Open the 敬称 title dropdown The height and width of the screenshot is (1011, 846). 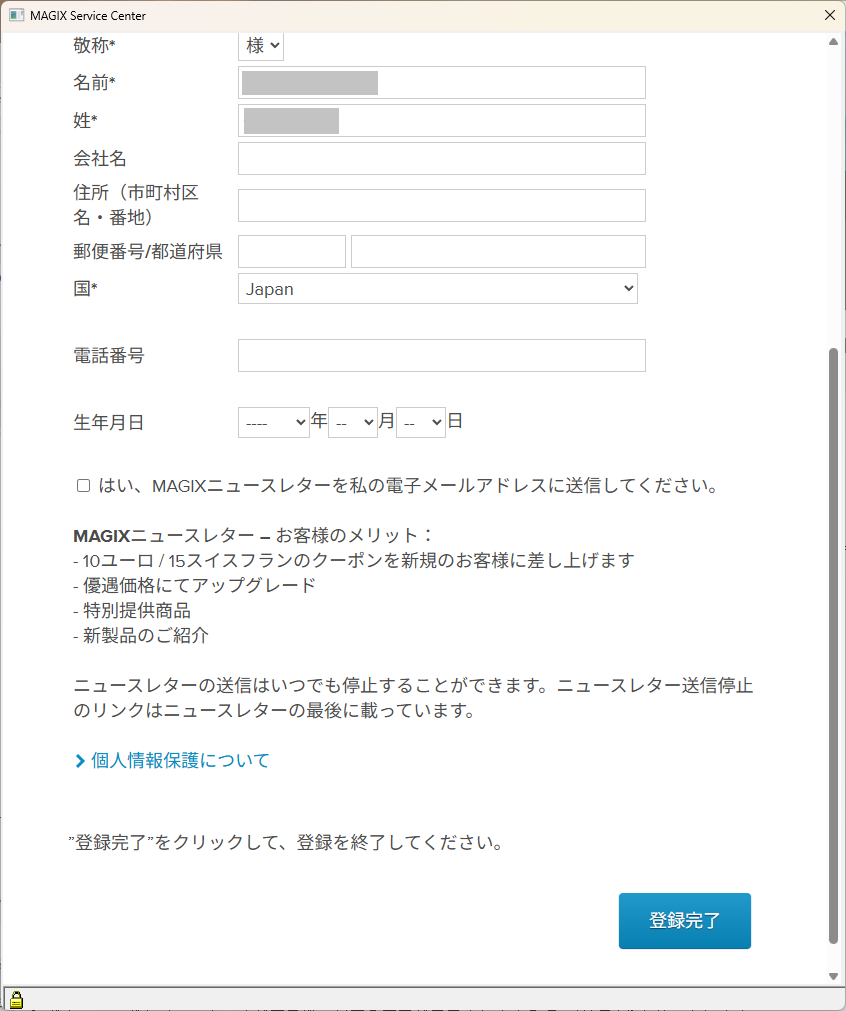[x=261, y=46]
